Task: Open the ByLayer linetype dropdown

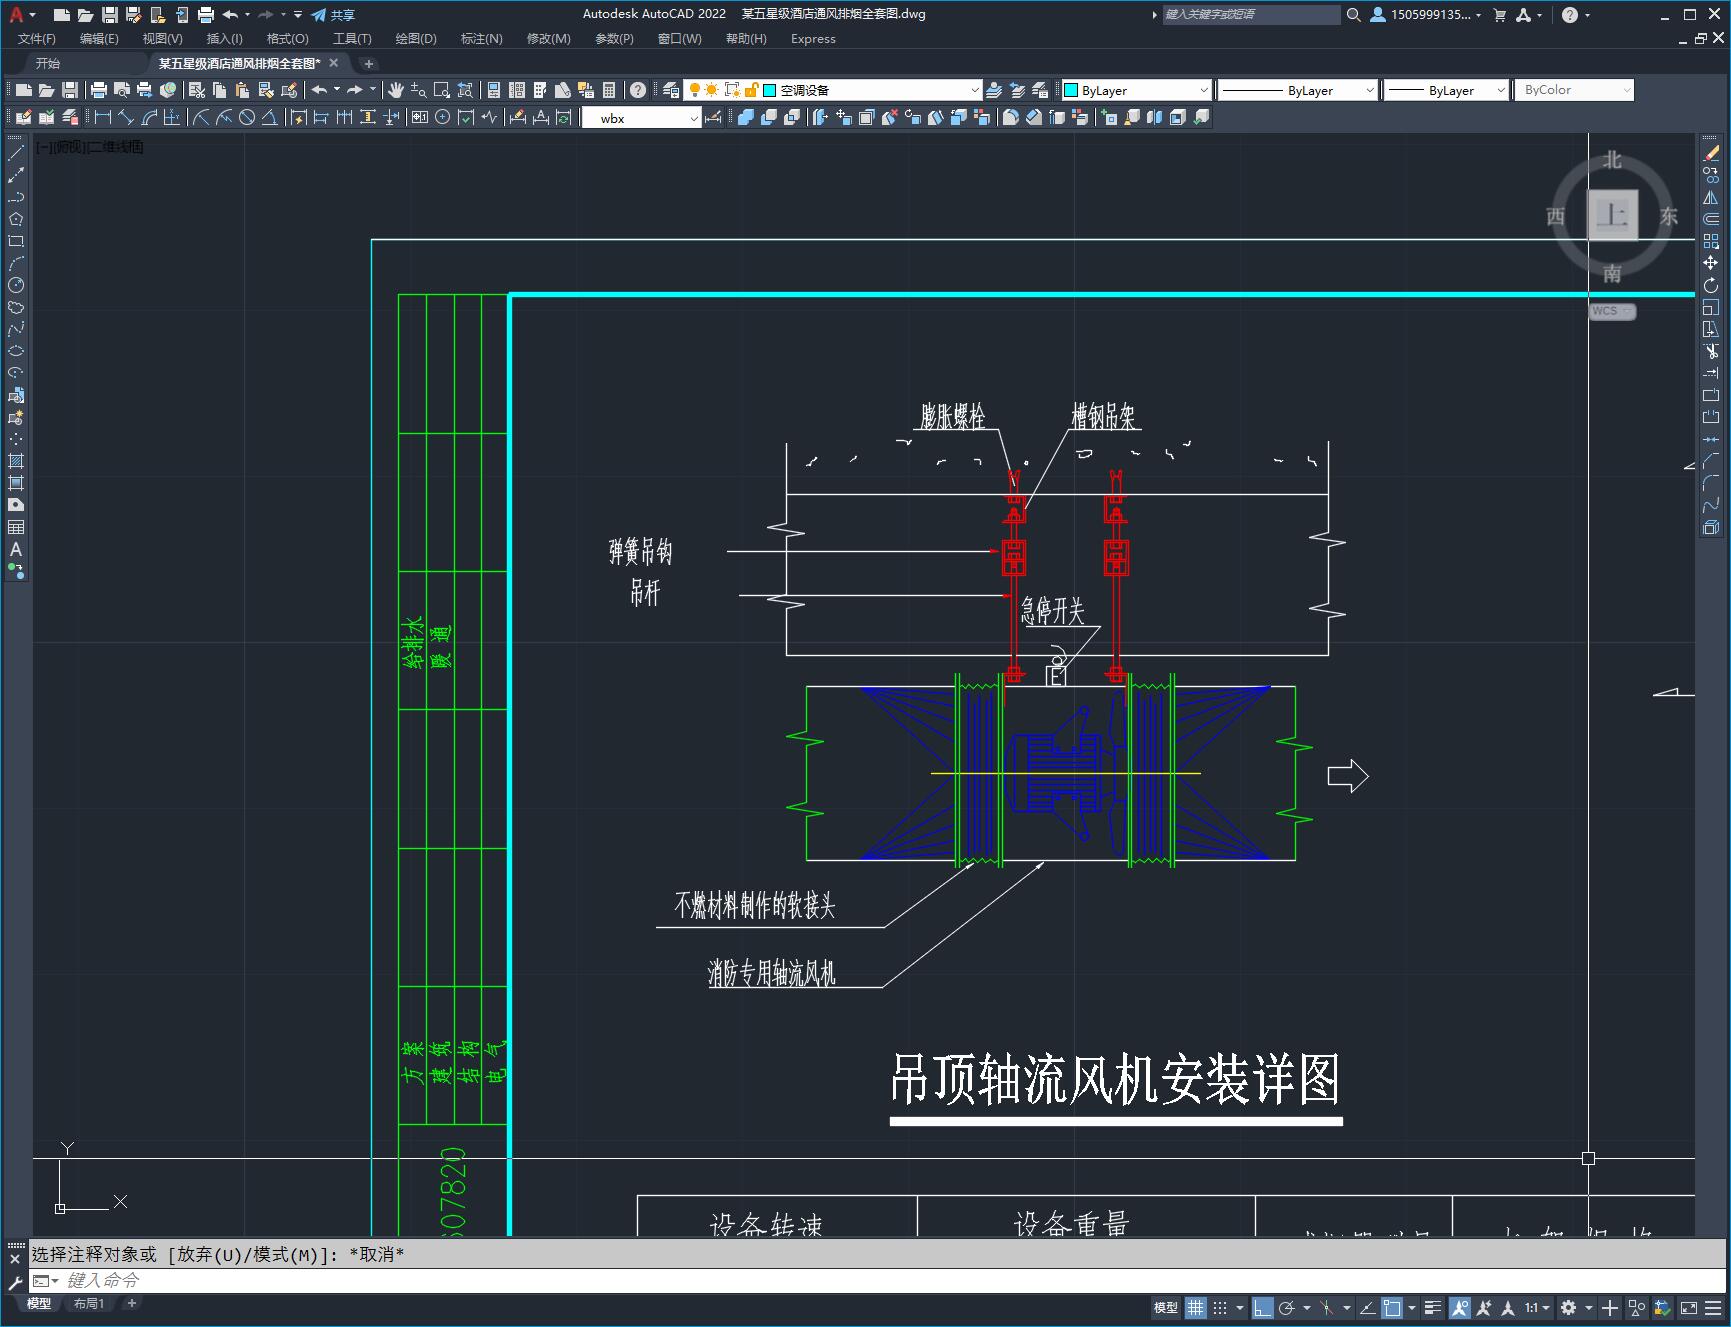Action: click(x=1369, y=90)
